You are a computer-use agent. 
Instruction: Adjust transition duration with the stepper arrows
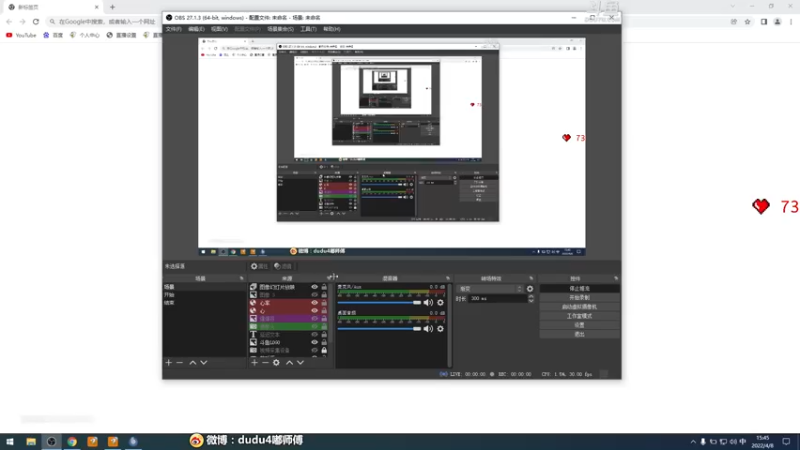pyautogui.click(x=531, y=298)
